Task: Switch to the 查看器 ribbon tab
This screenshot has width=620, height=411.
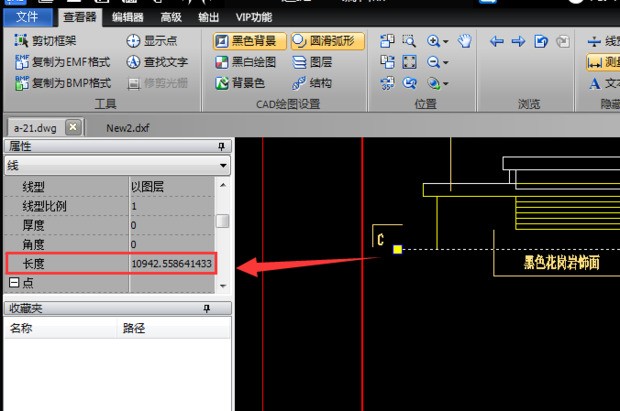Action: pyautogui.click(x=79, y=17)
